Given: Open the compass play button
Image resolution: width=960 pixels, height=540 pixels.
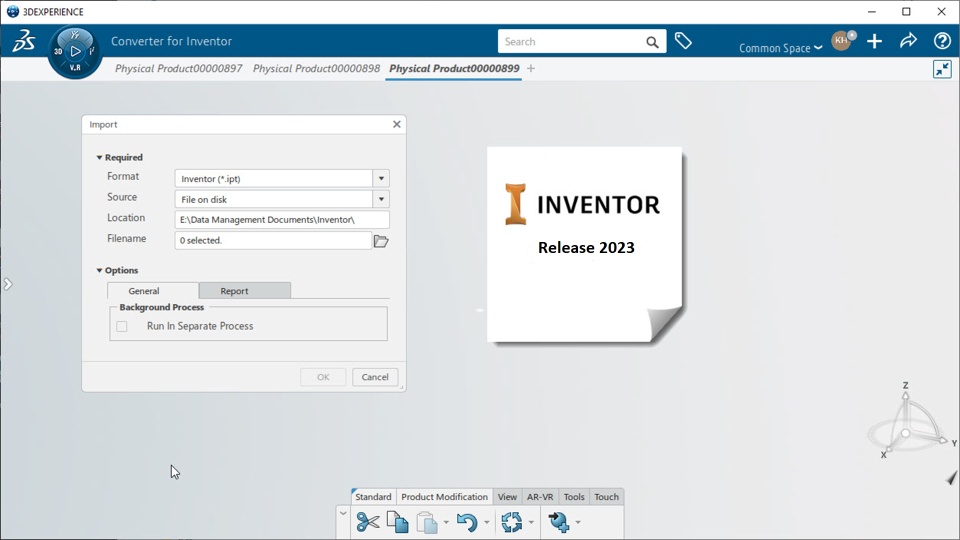Looking at the screenshot, I should 75,51.
